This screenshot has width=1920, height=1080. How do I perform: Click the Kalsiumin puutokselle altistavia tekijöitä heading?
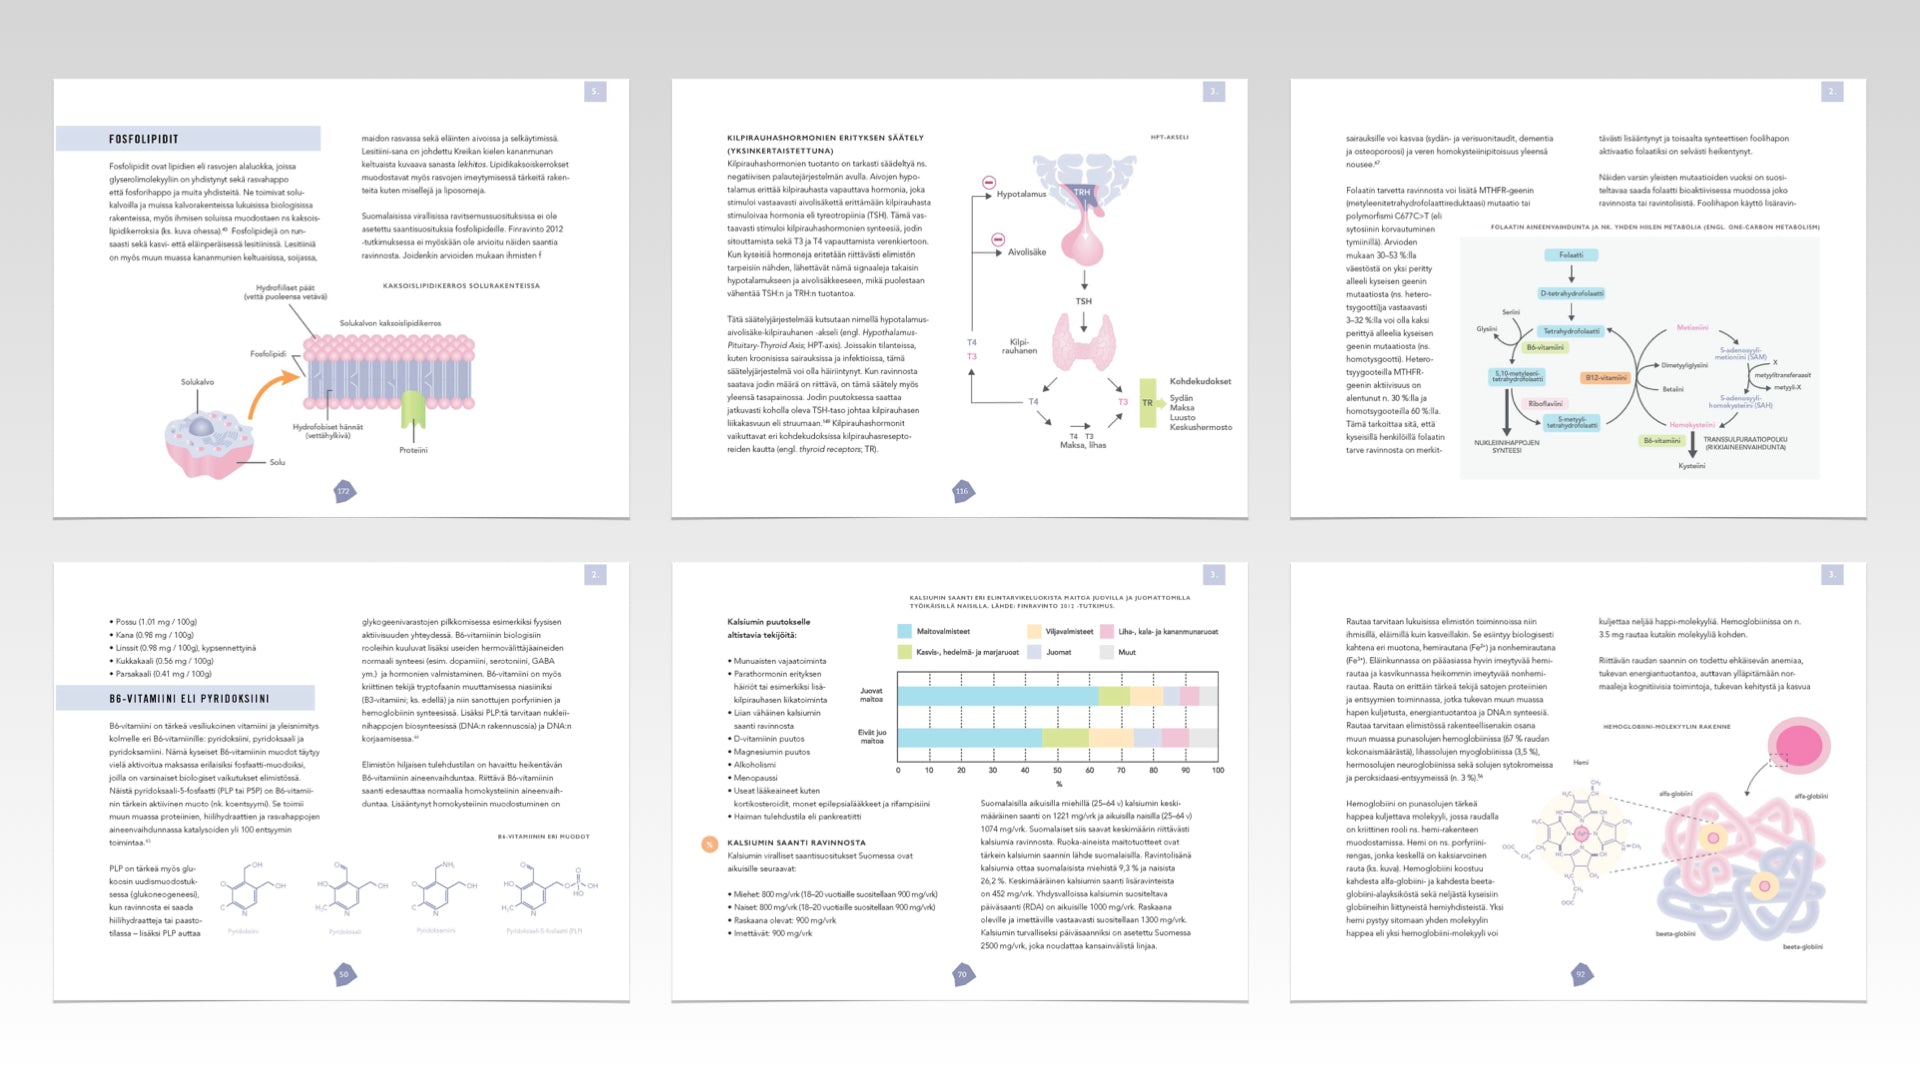(768, 628)
